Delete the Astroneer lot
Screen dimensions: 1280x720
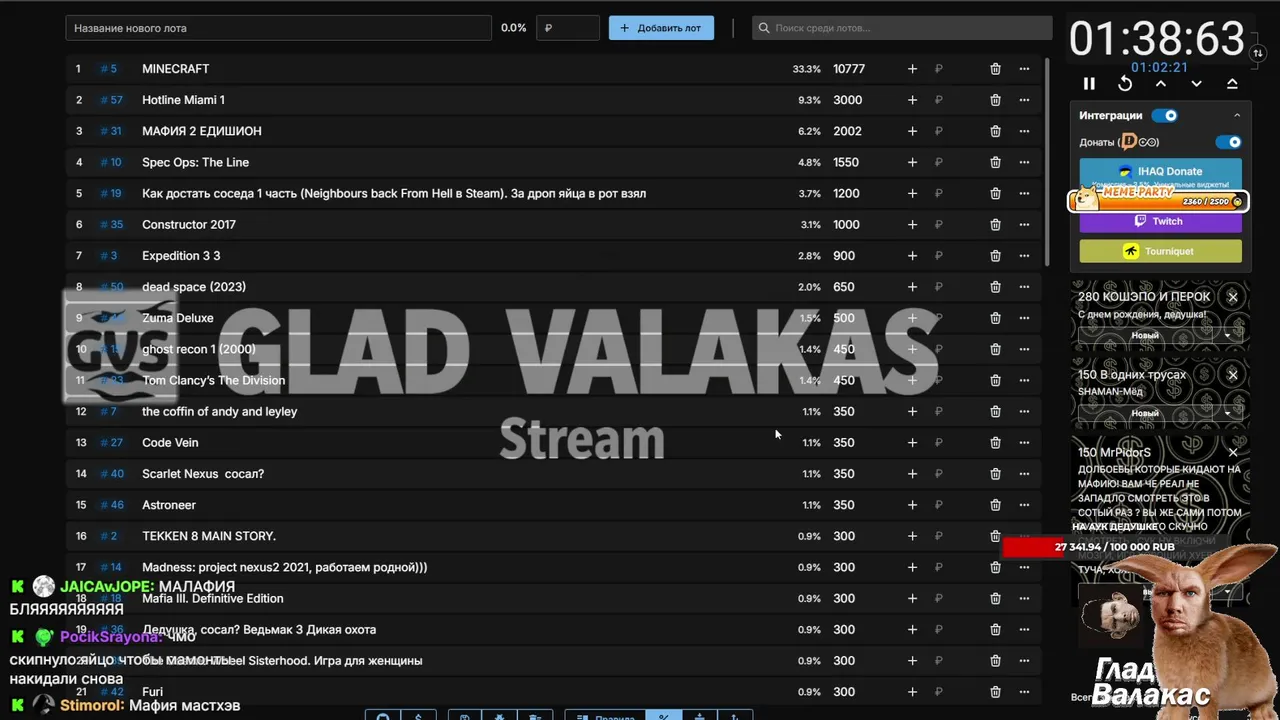(995, 505)
